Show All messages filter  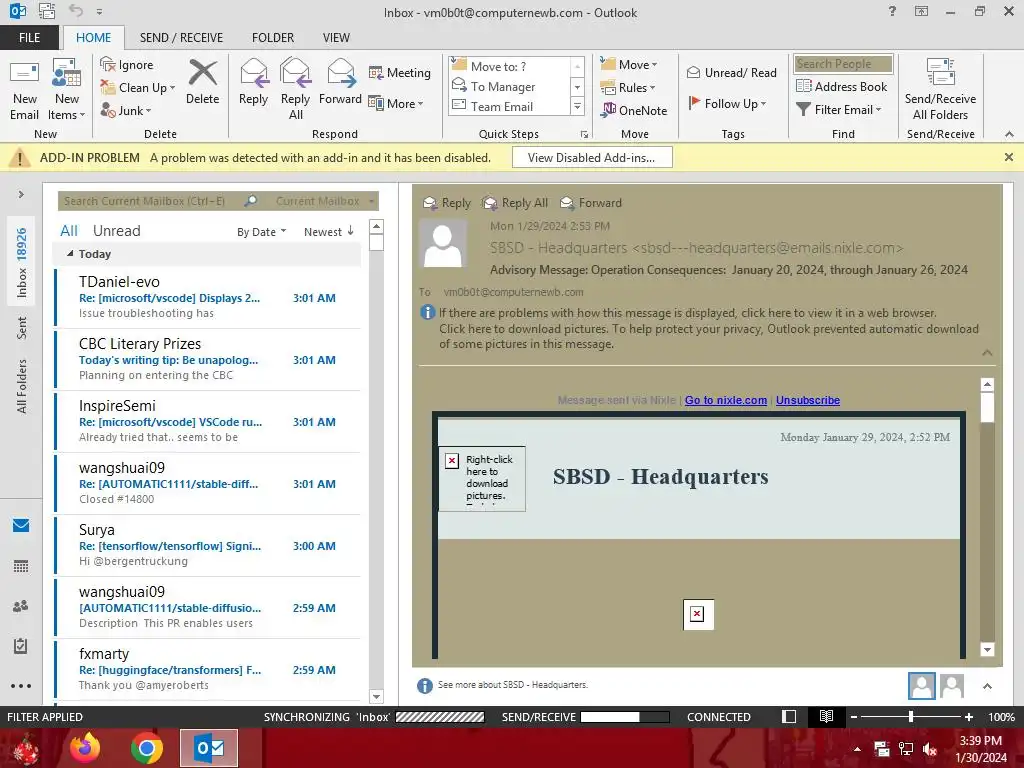click(x=69, y=231)
